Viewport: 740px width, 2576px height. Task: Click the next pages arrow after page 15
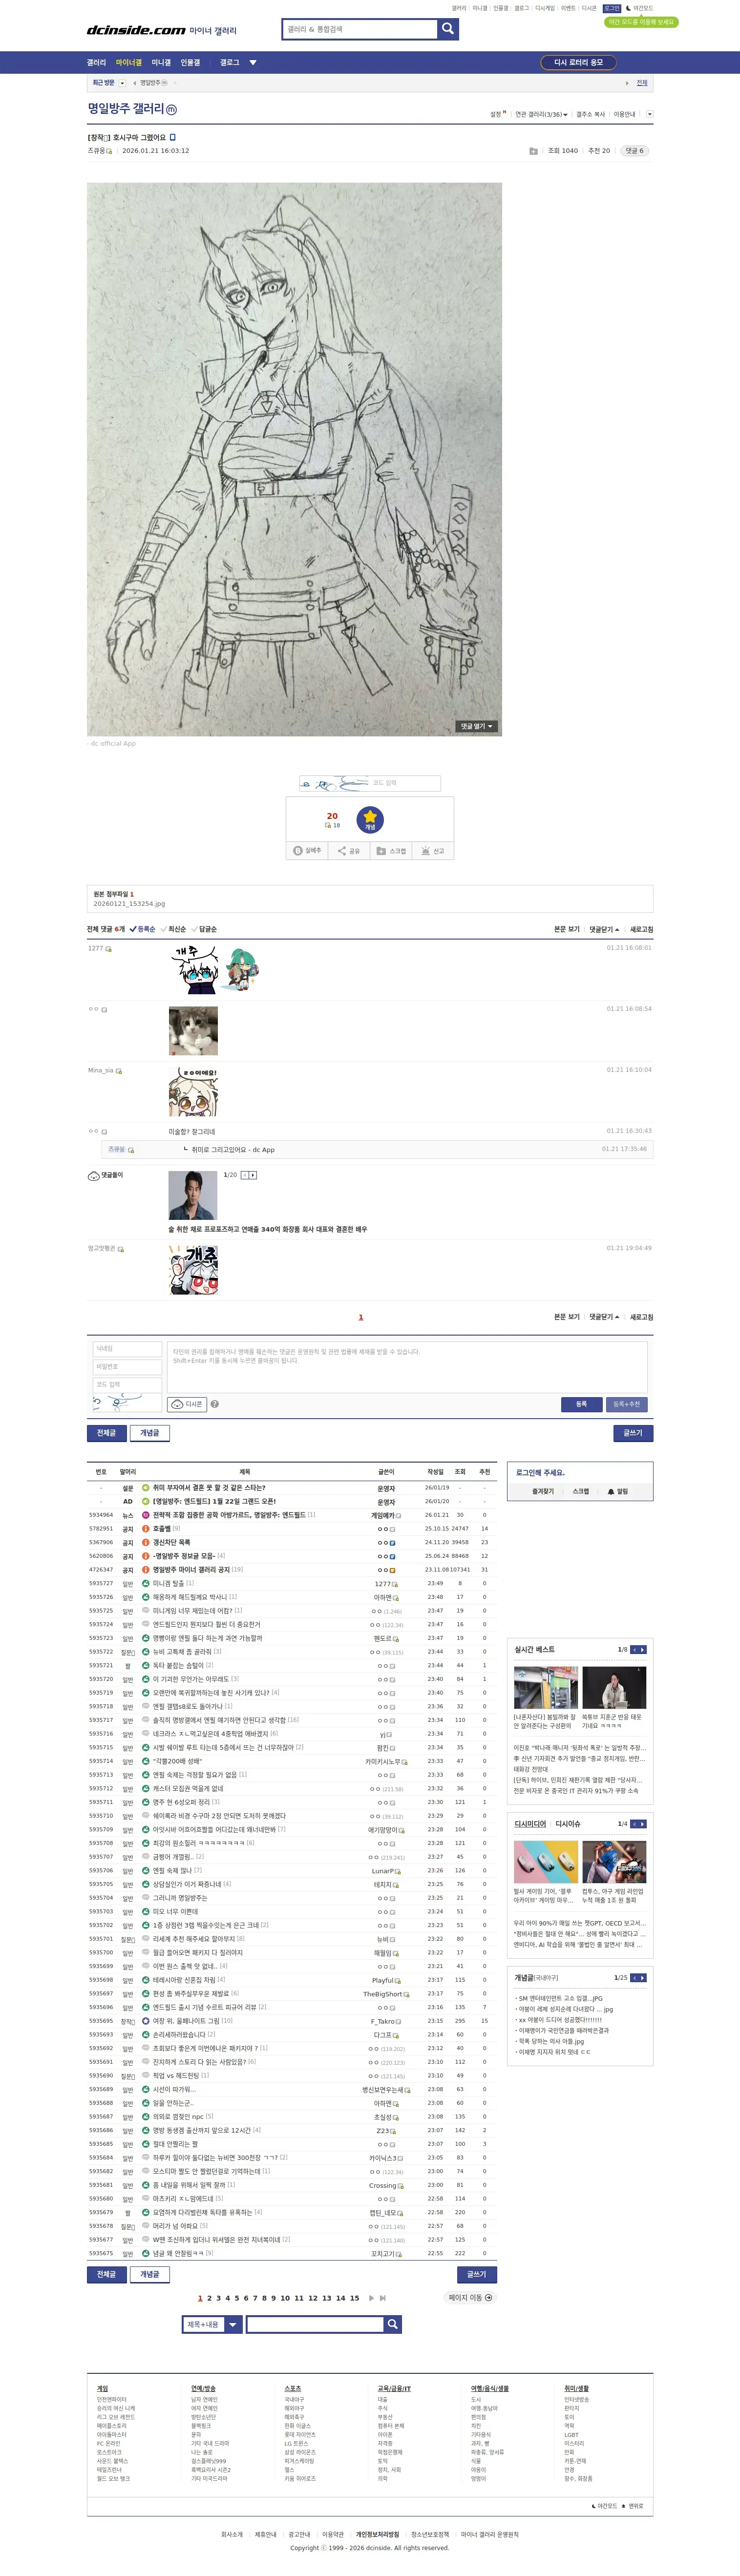tap(371, 2298)
